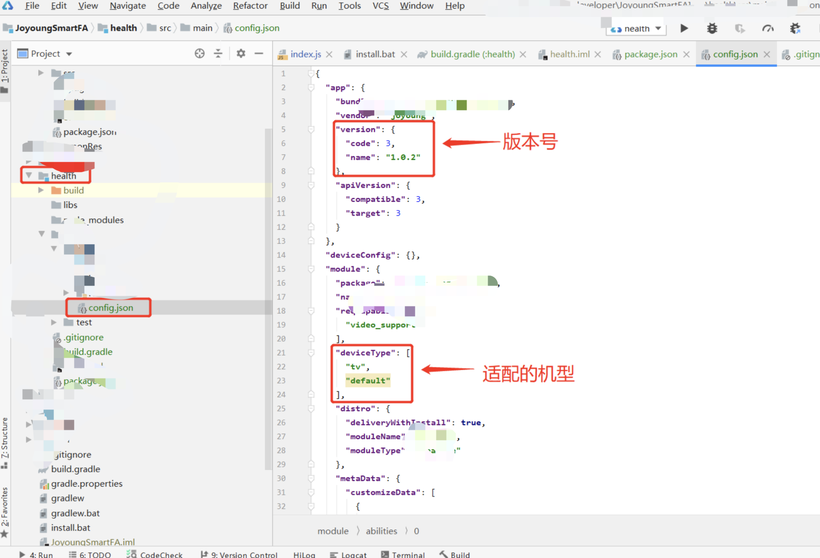The height and width of the screenshot is (558, 820).
Task: Open the 1: Project side tool window
Action: (5, 71)
